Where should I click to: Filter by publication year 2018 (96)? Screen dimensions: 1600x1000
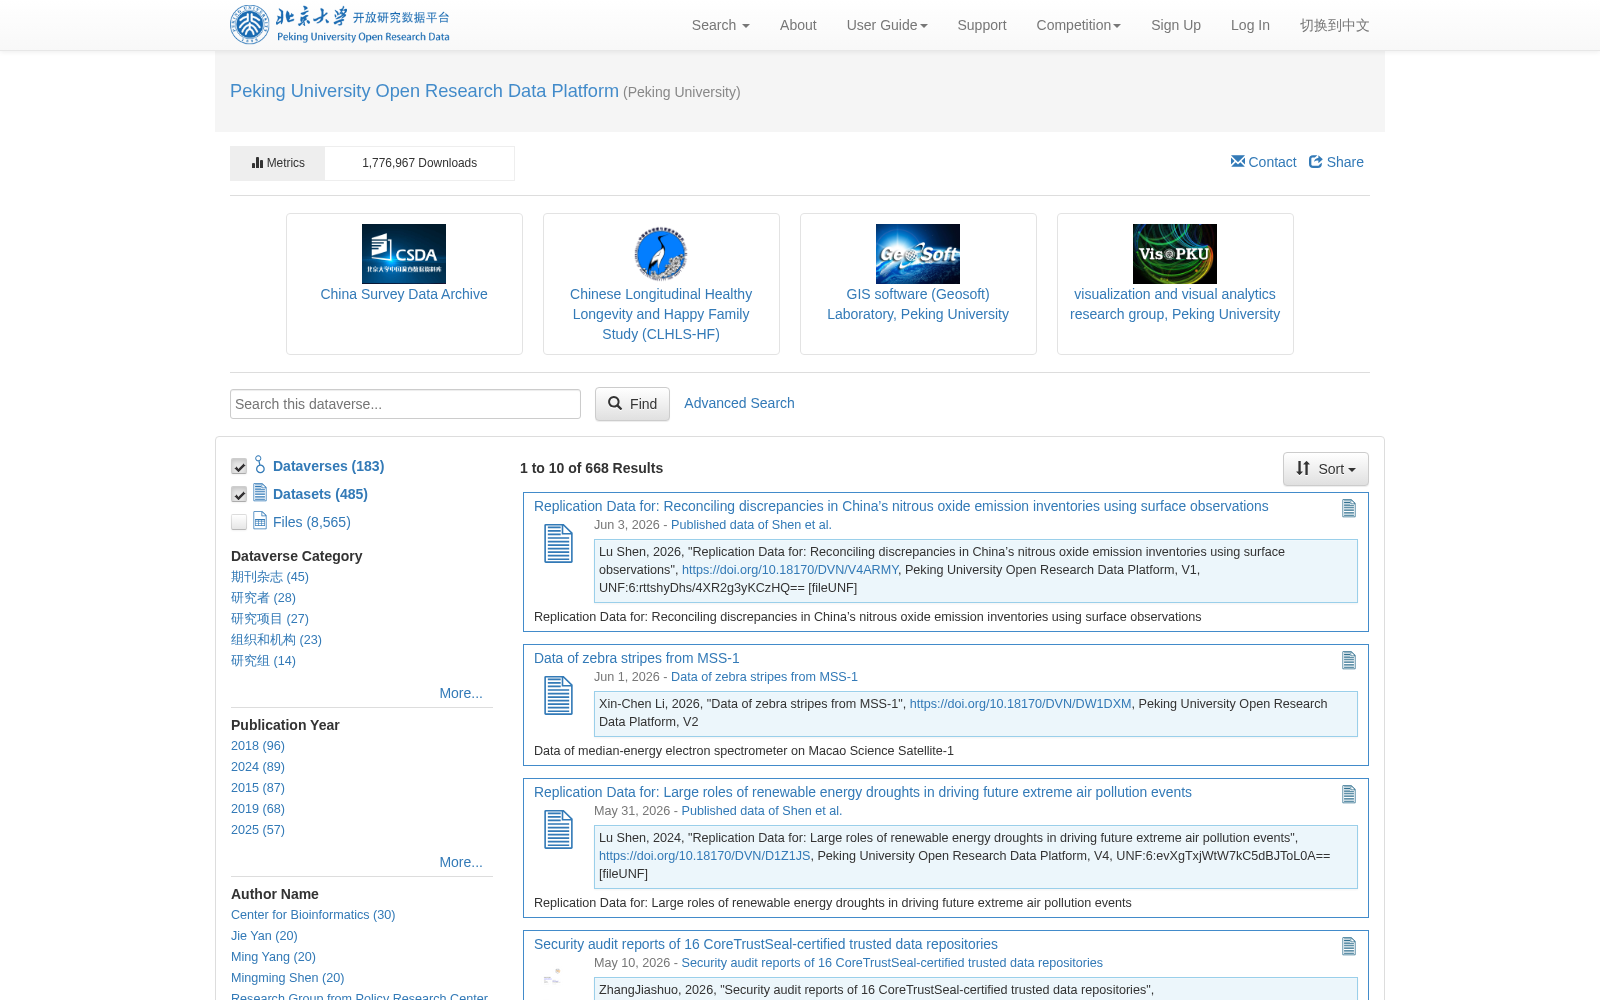tap(258, 746)
